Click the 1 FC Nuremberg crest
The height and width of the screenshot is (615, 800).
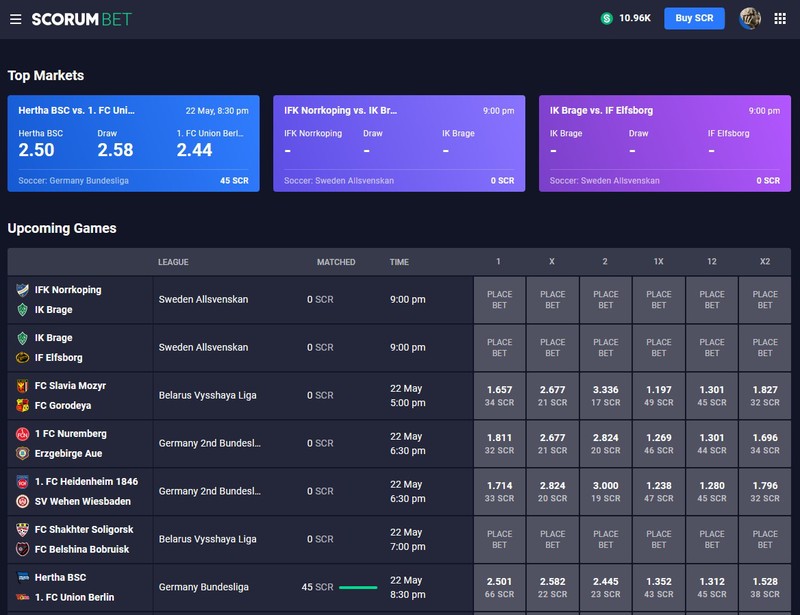[x=22, y=434]
